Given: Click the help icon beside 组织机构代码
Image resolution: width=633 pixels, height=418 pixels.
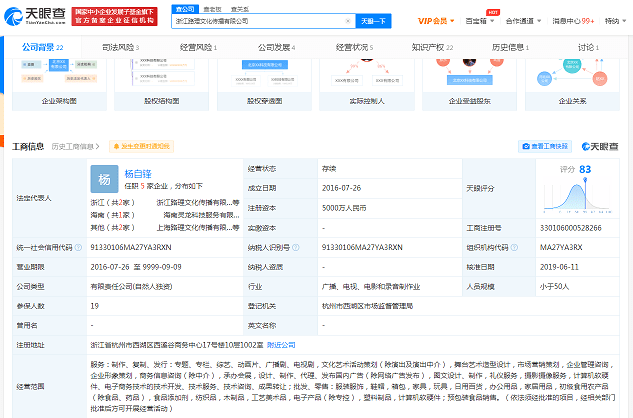Looking at the screenshot, I should [514, 248].
